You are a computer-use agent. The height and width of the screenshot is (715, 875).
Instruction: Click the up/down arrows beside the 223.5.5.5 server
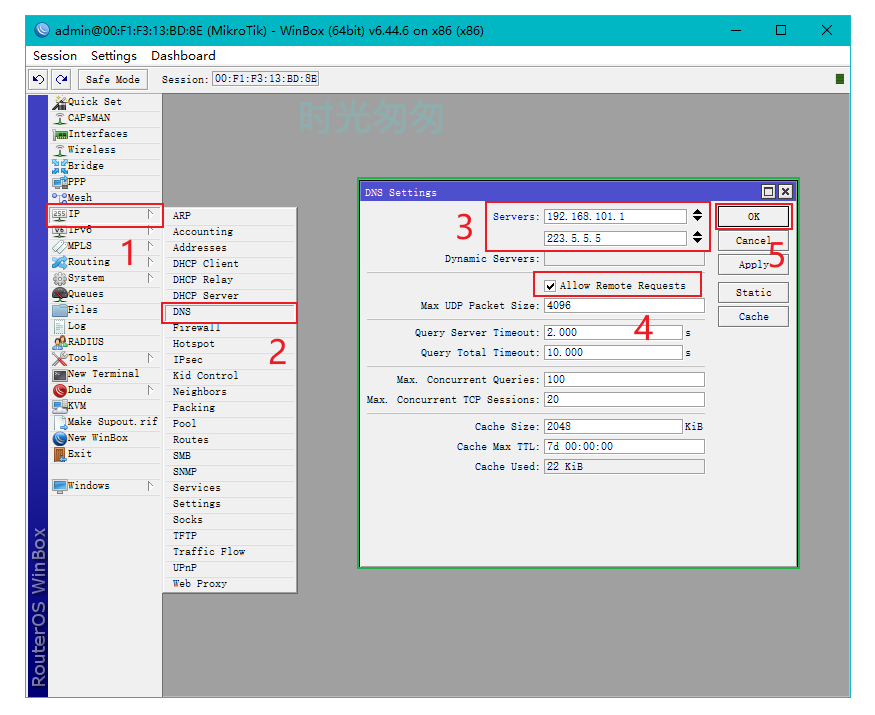coord(697,238)
